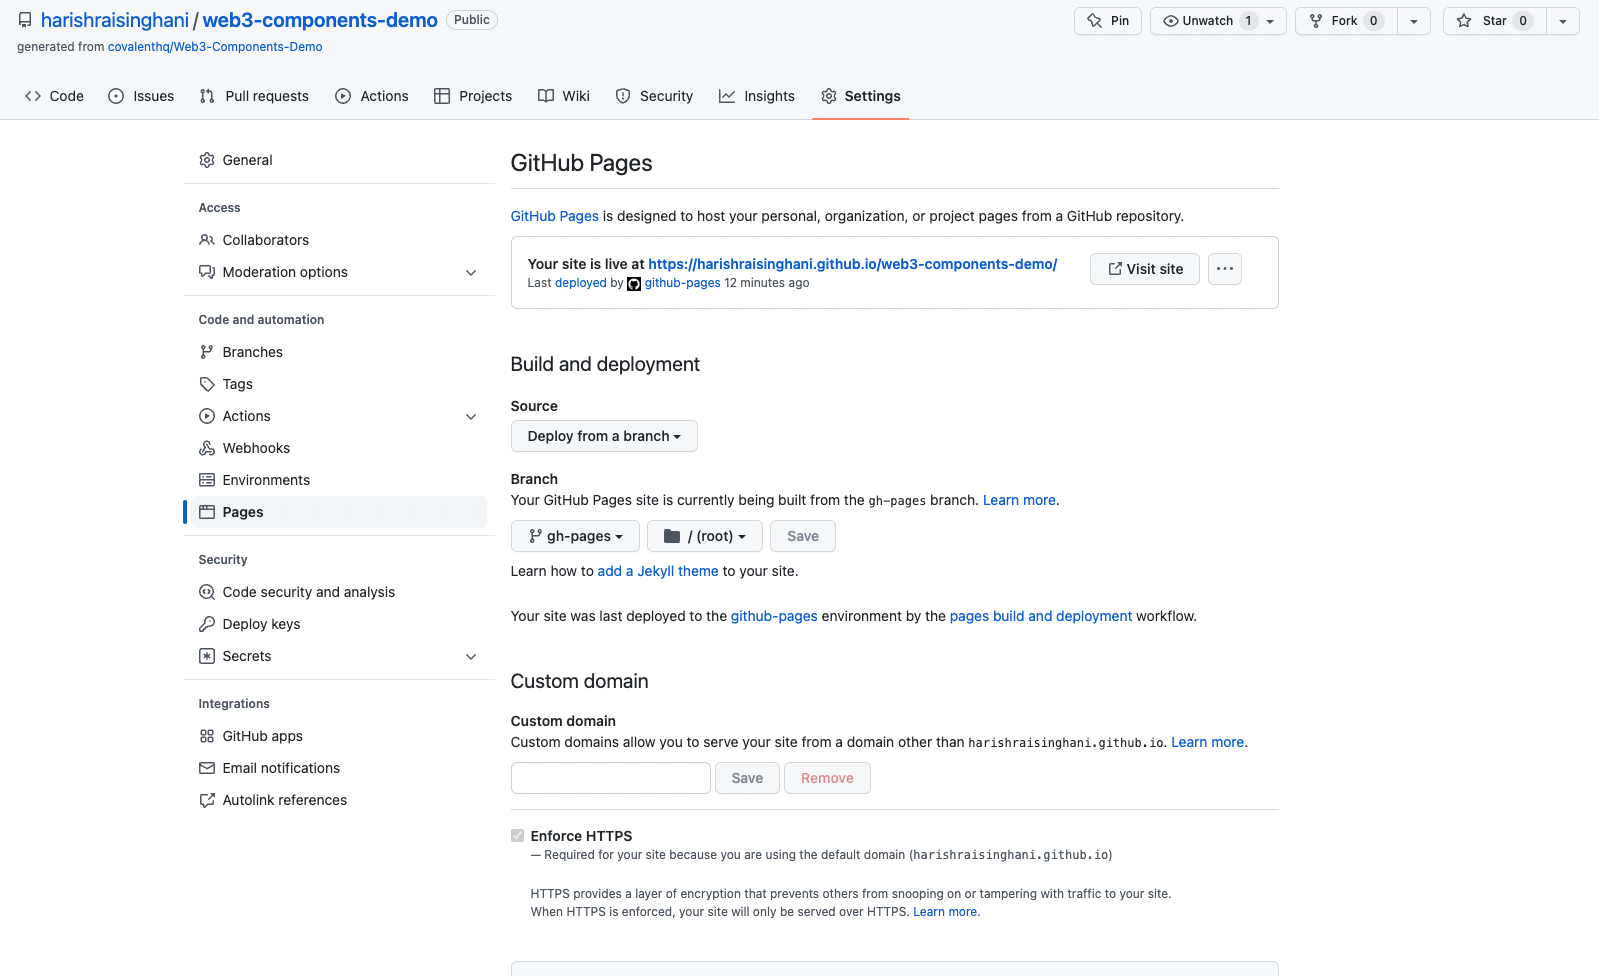Open the Unwatch dropdown arrow
The image size is (1599, 976).
(x=1270, y=21)
